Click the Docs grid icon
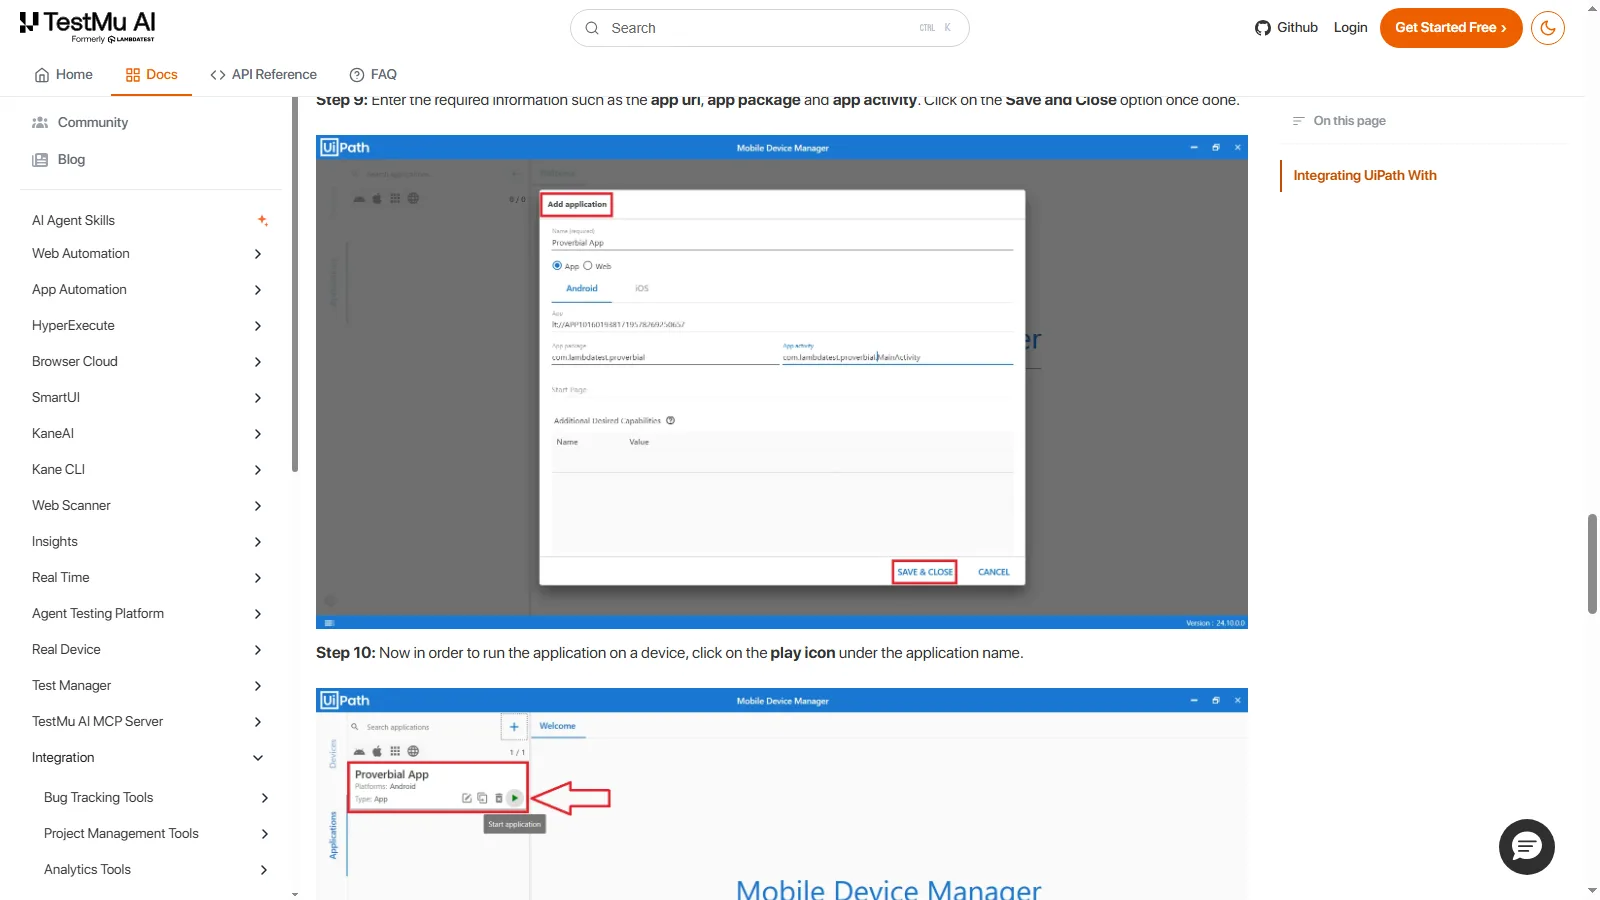 [133, 75]
